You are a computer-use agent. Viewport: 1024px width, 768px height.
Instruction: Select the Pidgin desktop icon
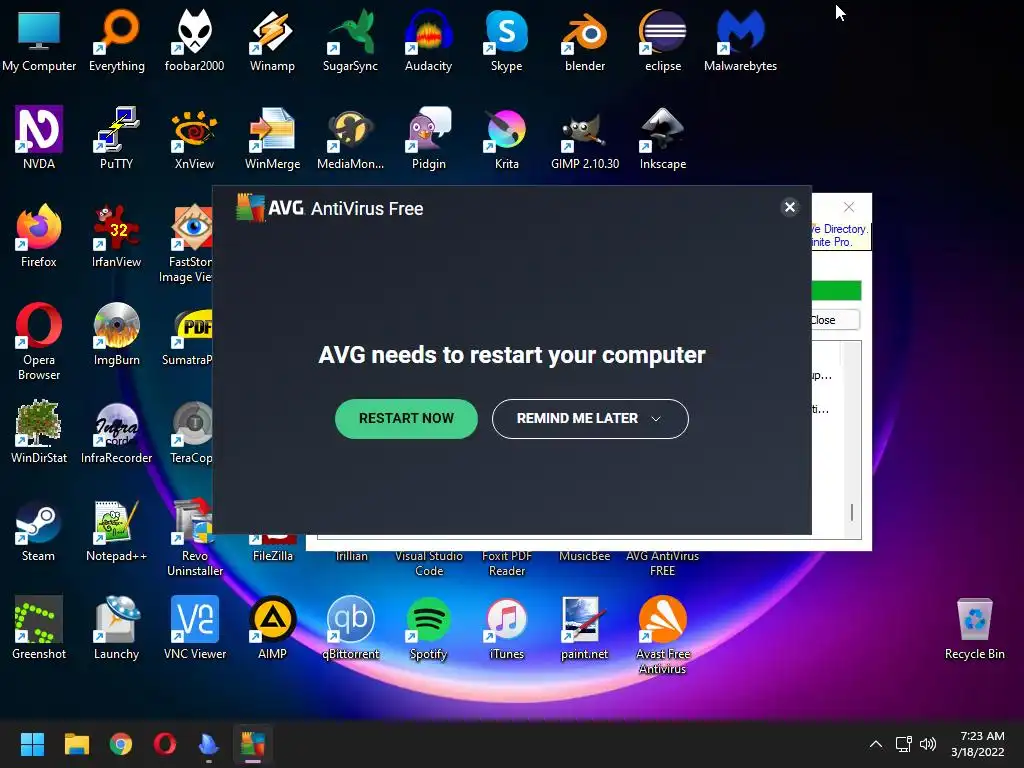coord(428,138)
